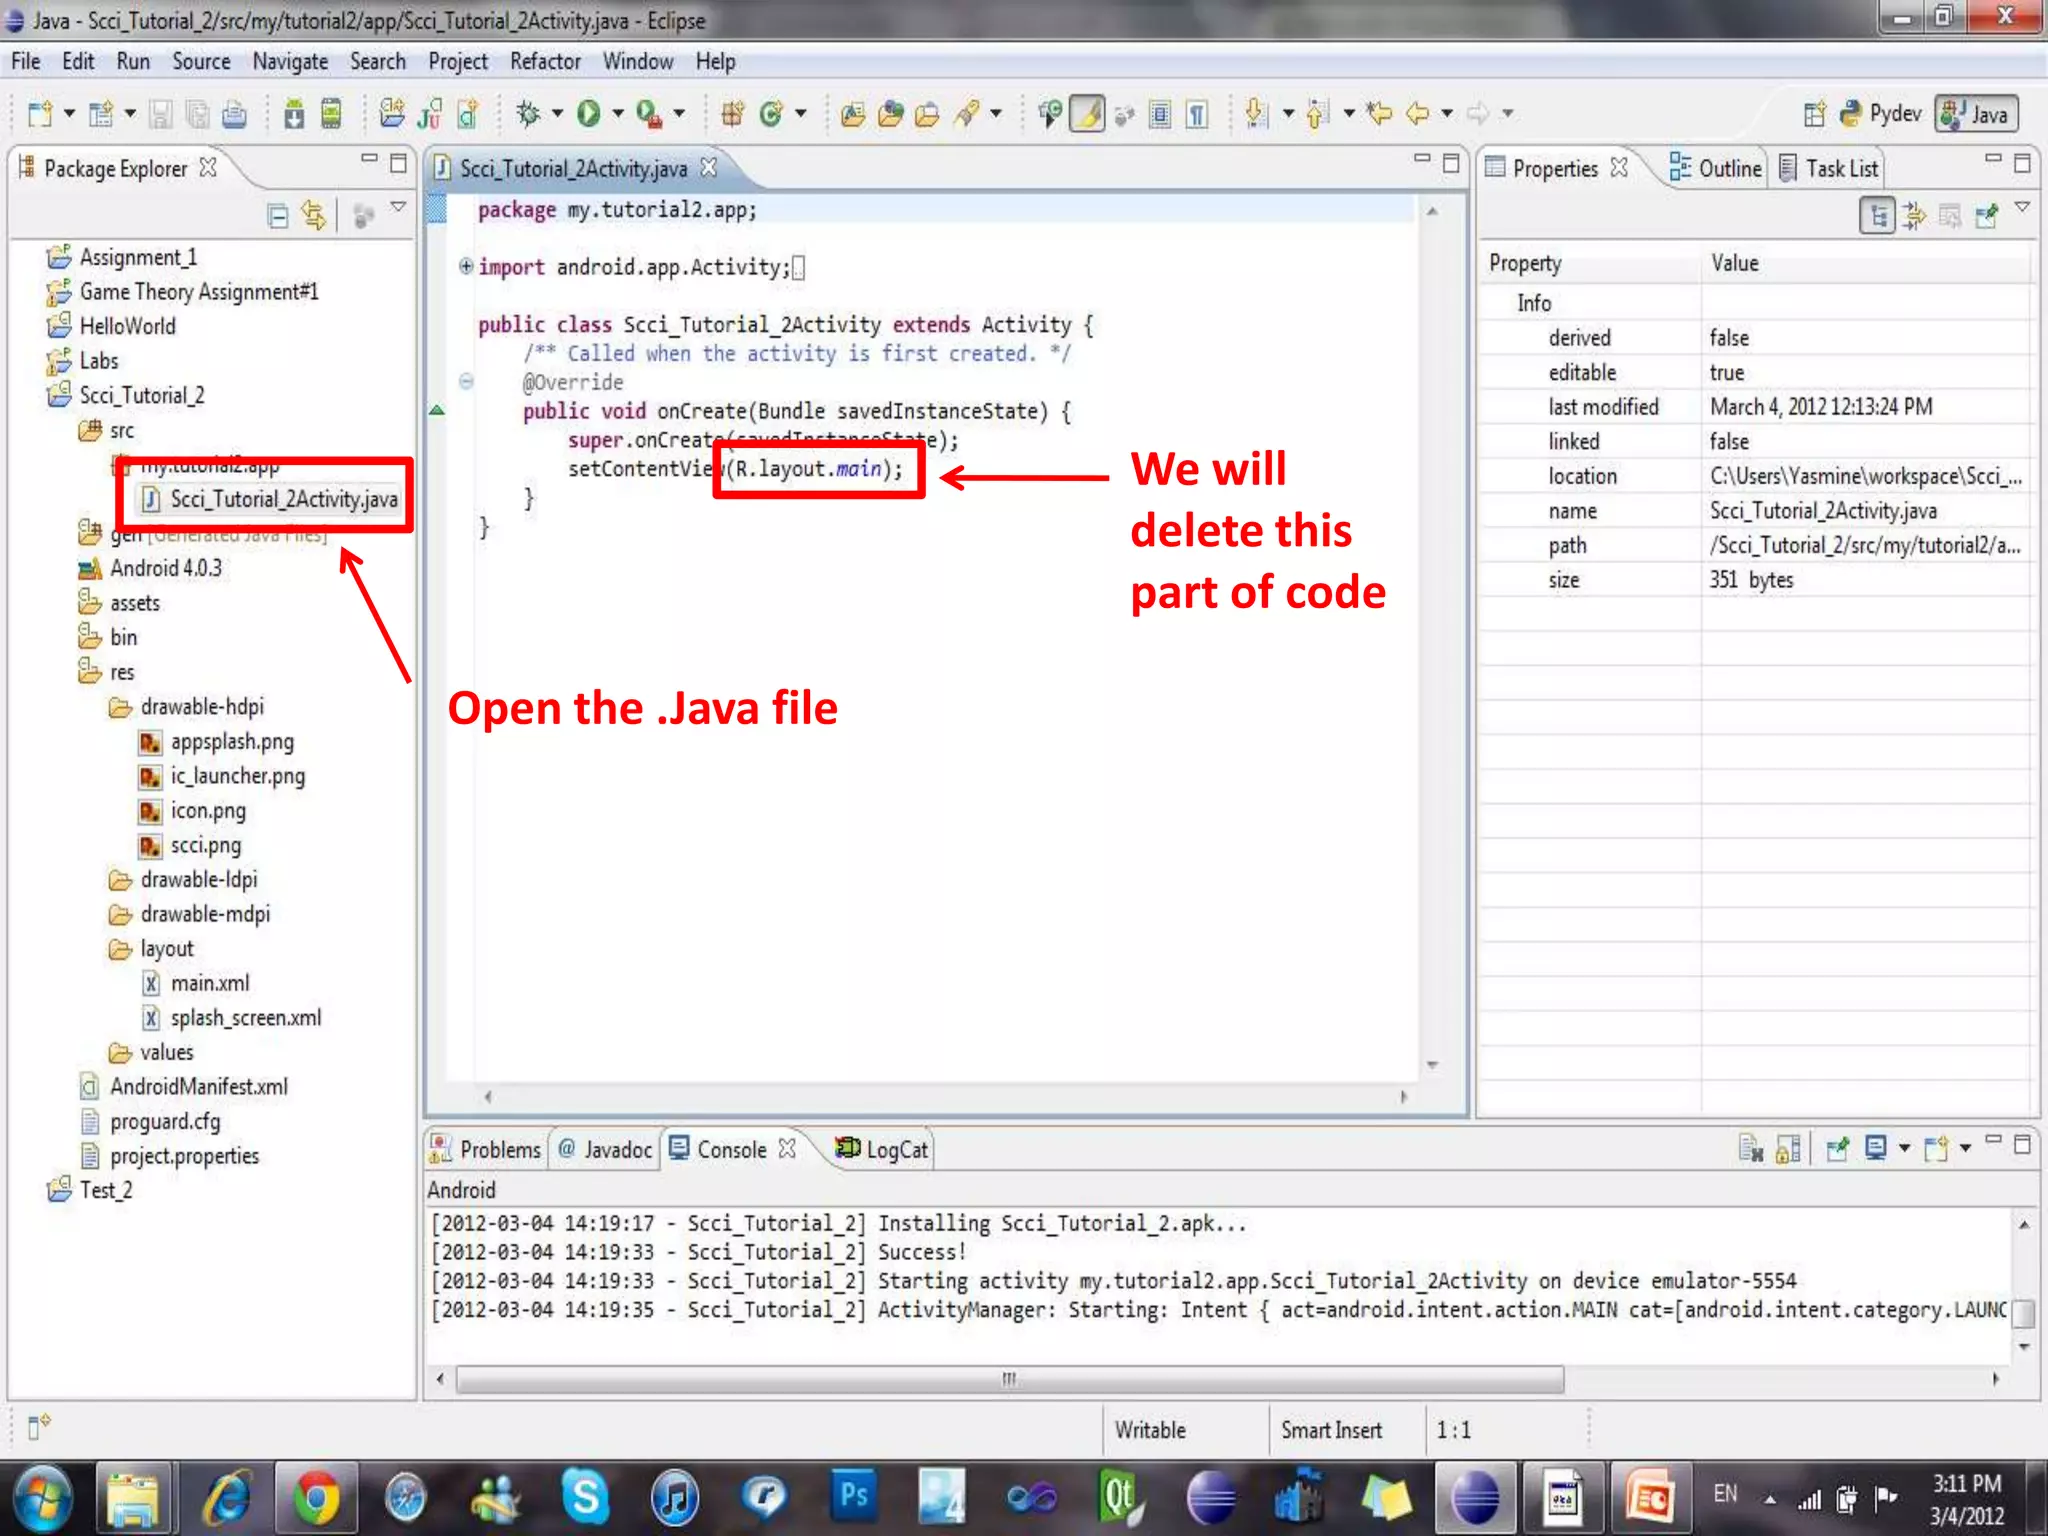Image resolution: width=2048 pixels, height=1536 pixels.
Task: Open the Refactor menu
Action: click(x=545, y=62)
